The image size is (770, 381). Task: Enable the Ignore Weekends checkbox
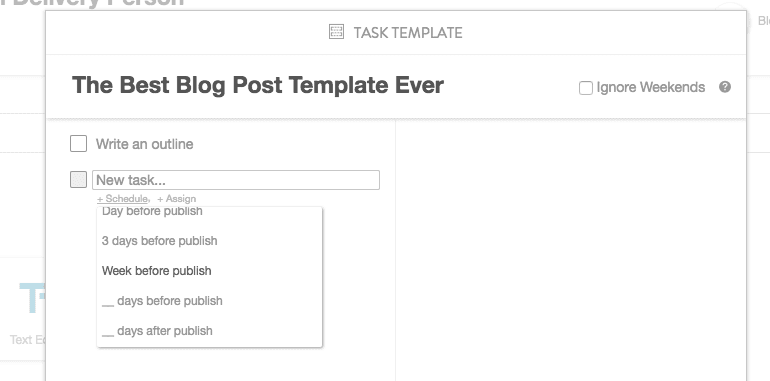586,88
